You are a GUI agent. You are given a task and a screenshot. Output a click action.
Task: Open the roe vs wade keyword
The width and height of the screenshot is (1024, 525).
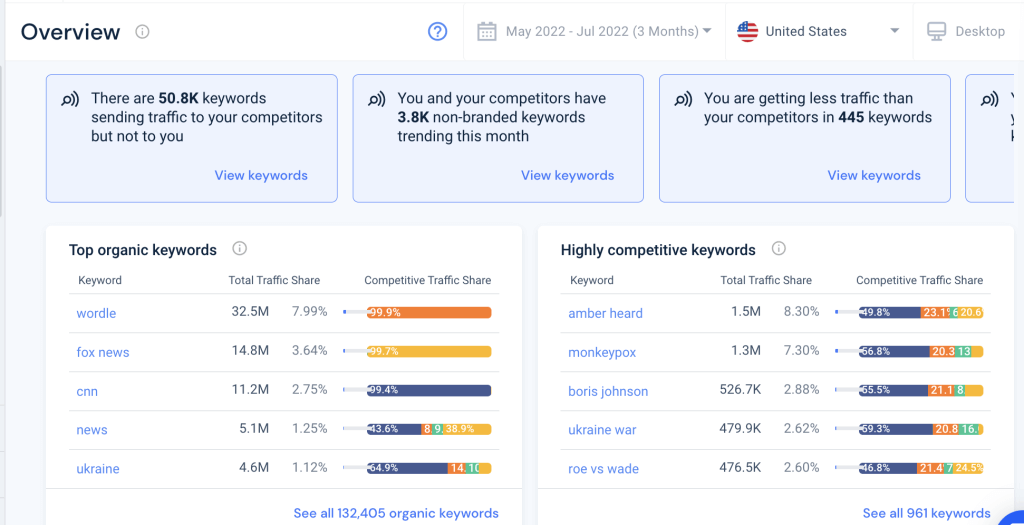(603, 469)
